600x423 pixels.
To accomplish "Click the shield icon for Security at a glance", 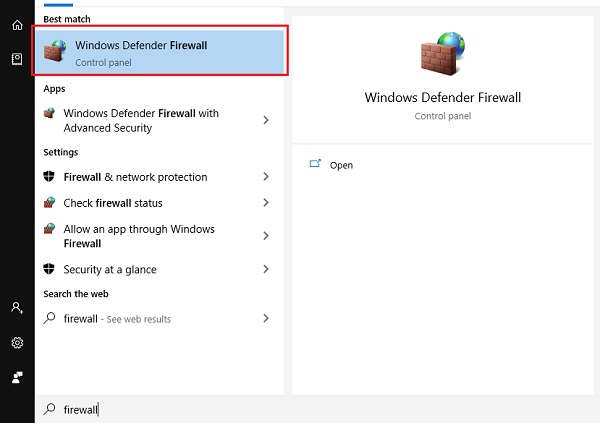I will pyautogui.click(x=50, y=270).
